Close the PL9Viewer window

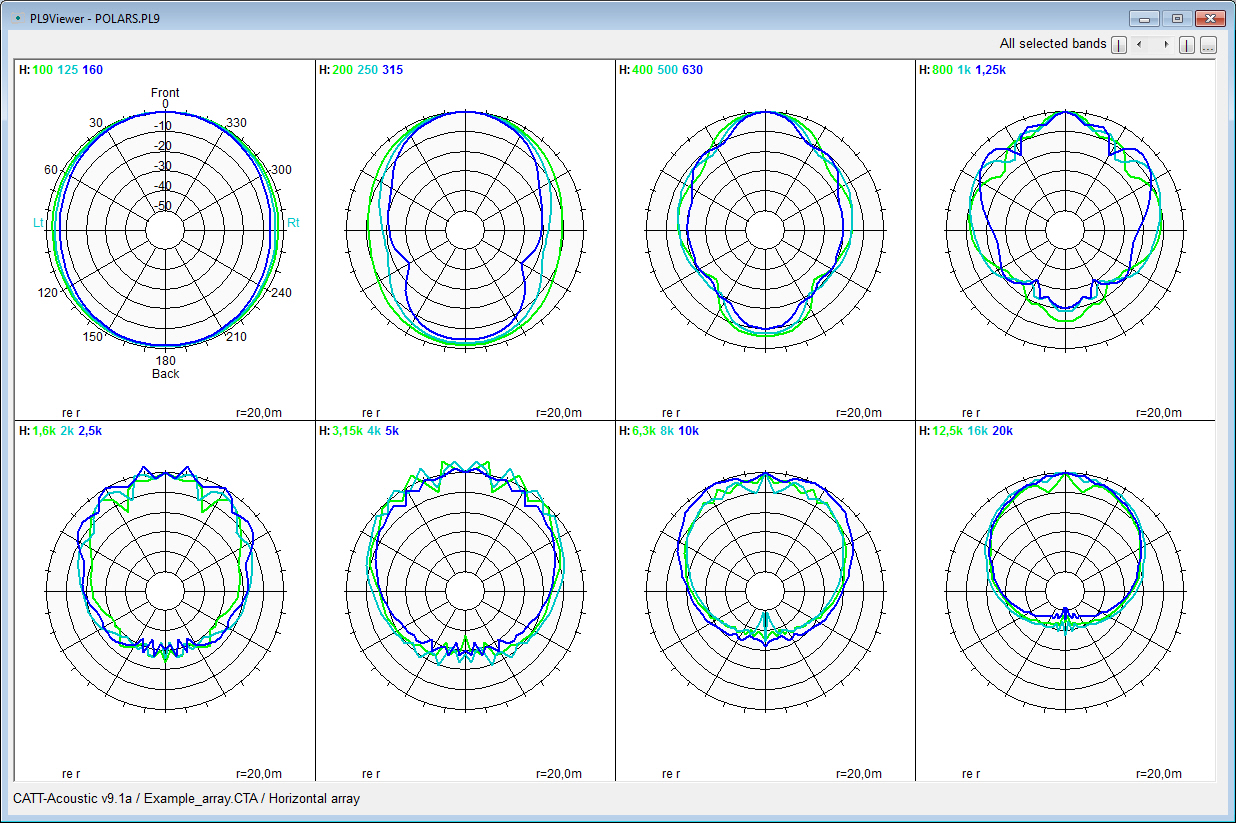(1210, 19)
